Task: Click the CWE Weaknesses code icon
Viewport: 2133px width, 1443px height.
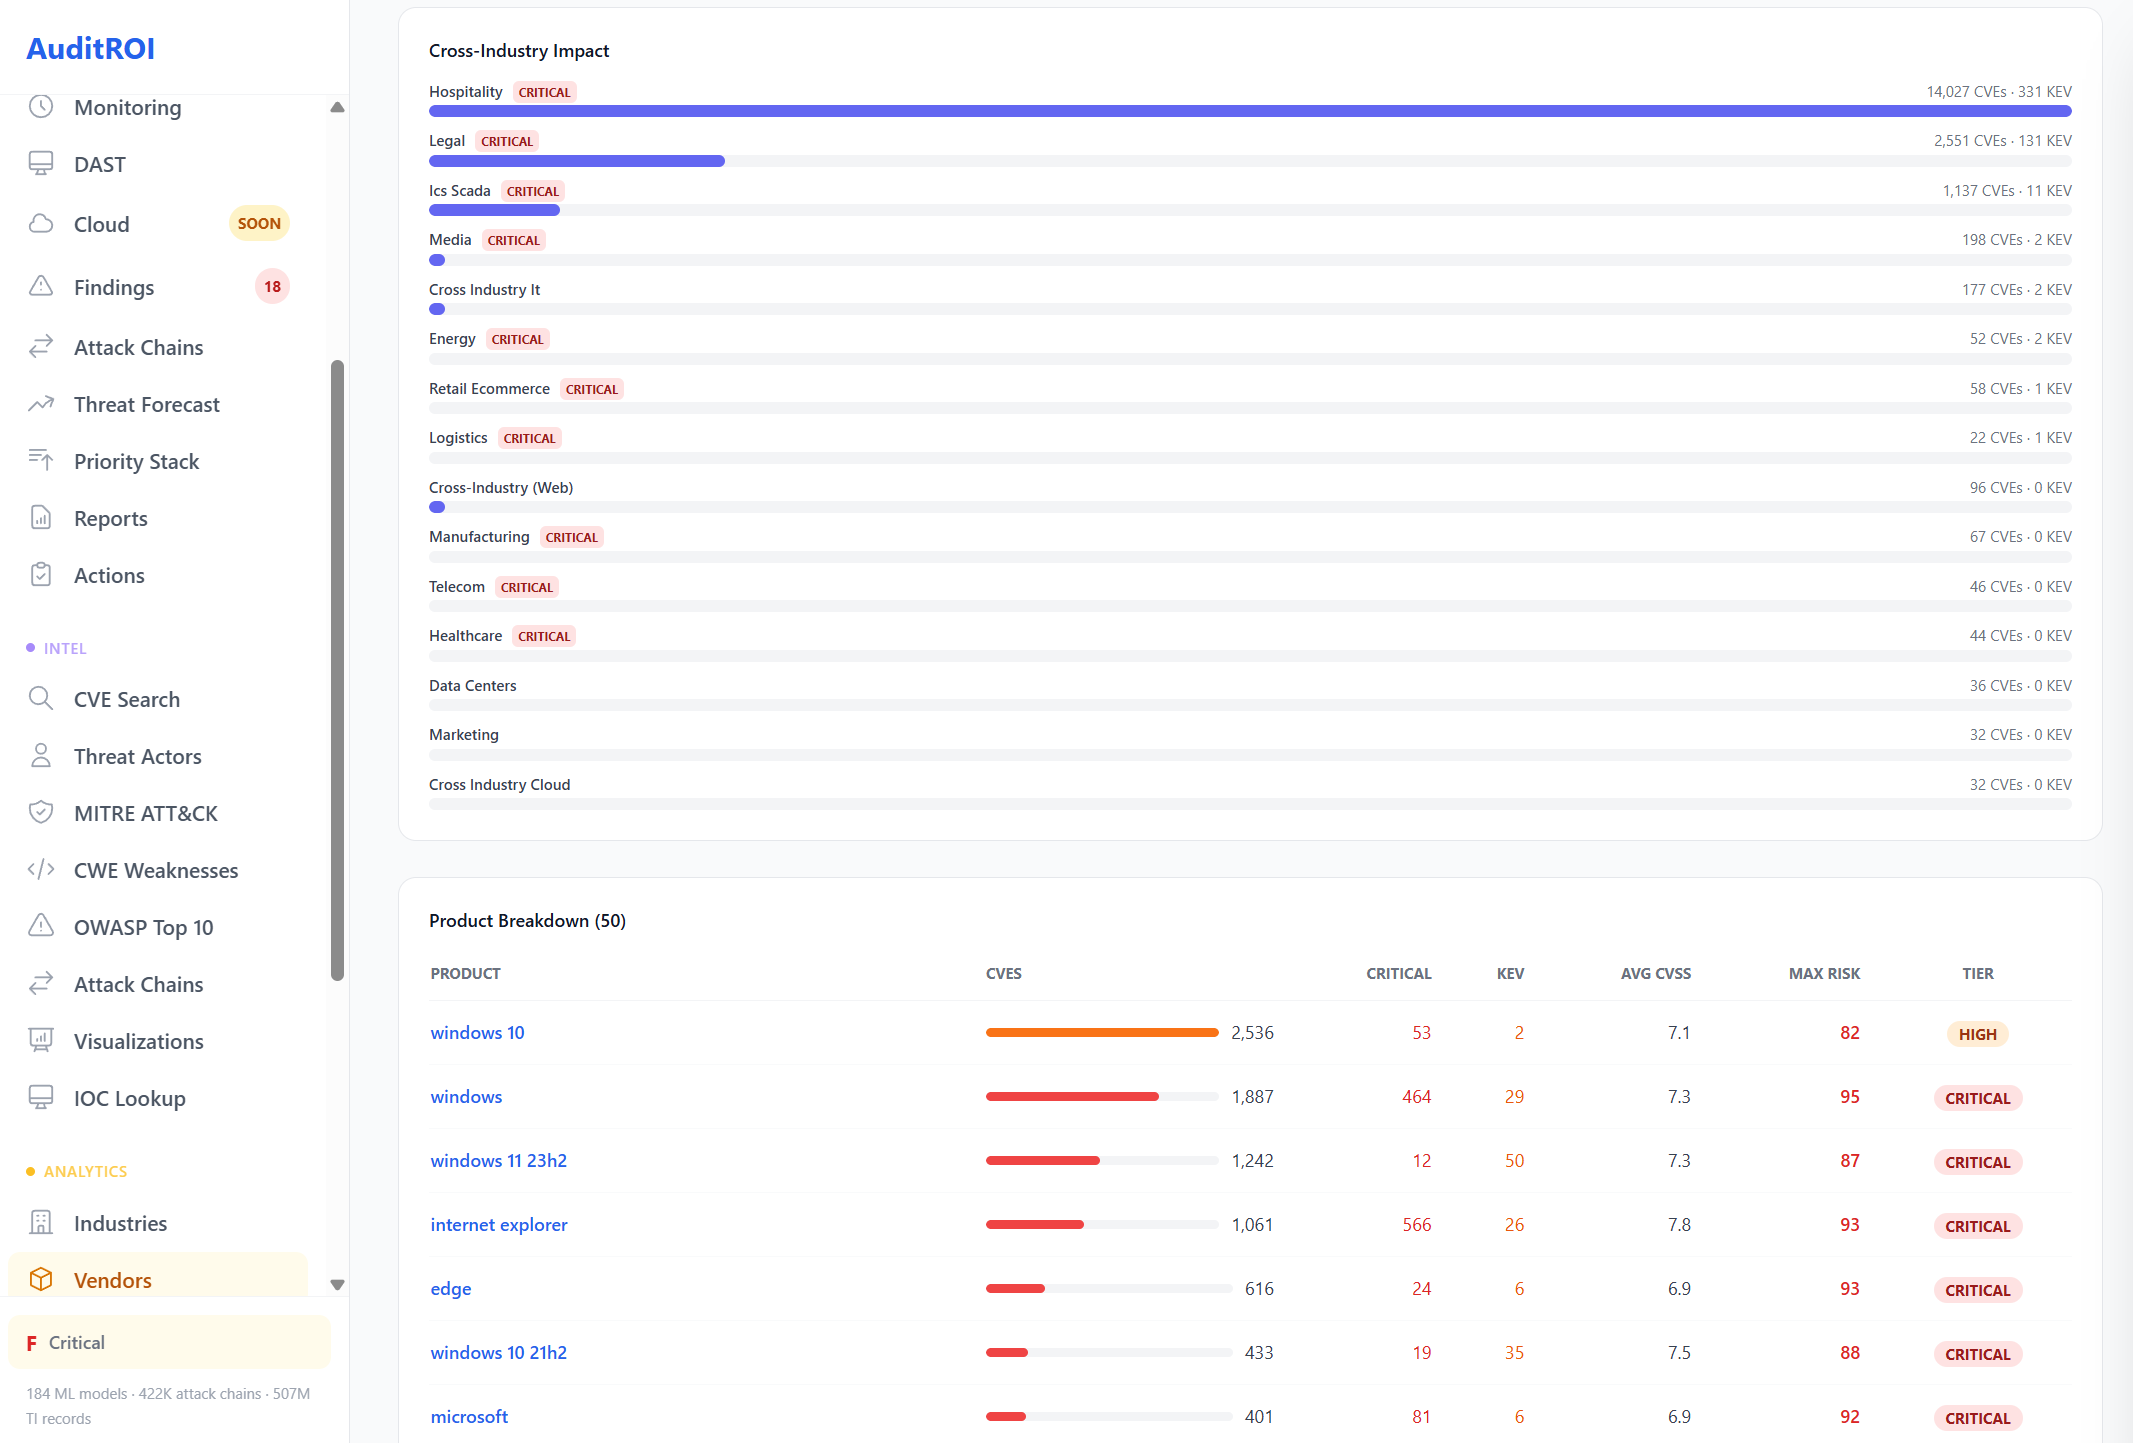Action: tap(41, 870)
